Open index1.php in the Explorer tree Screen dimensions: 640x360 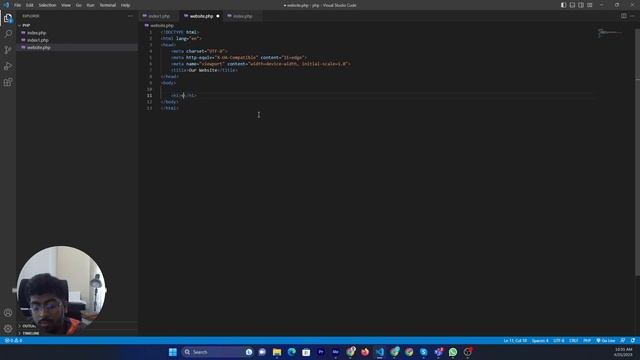38,40
